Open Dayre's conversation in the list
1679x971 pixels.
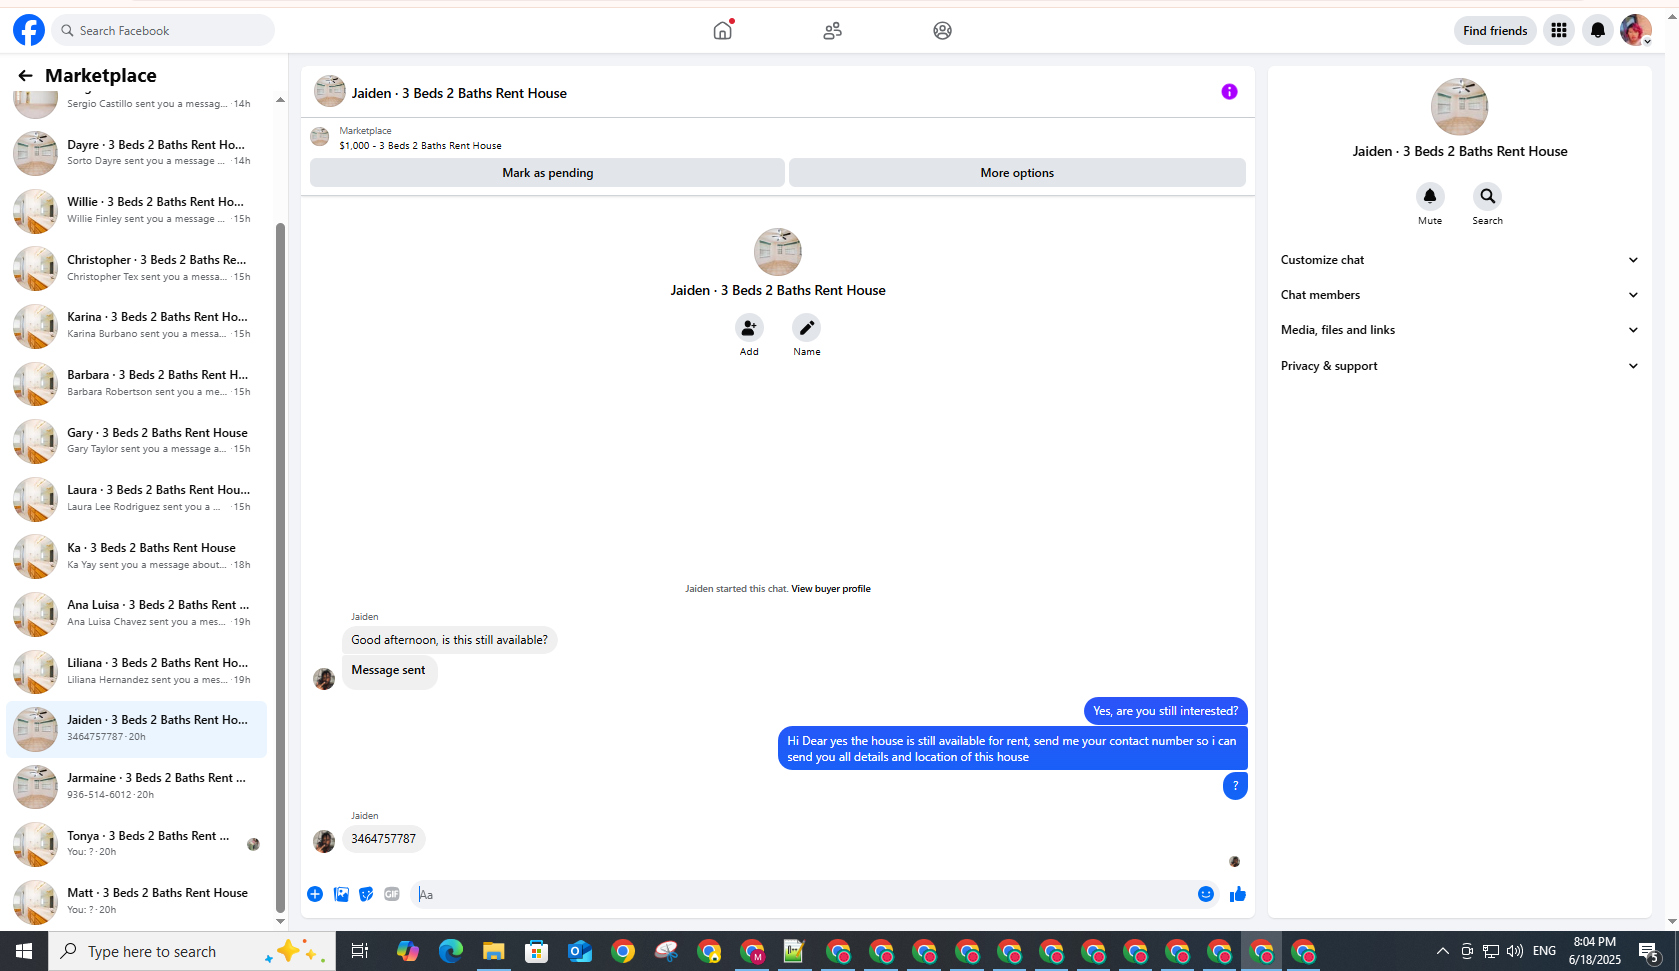point(137,153)
